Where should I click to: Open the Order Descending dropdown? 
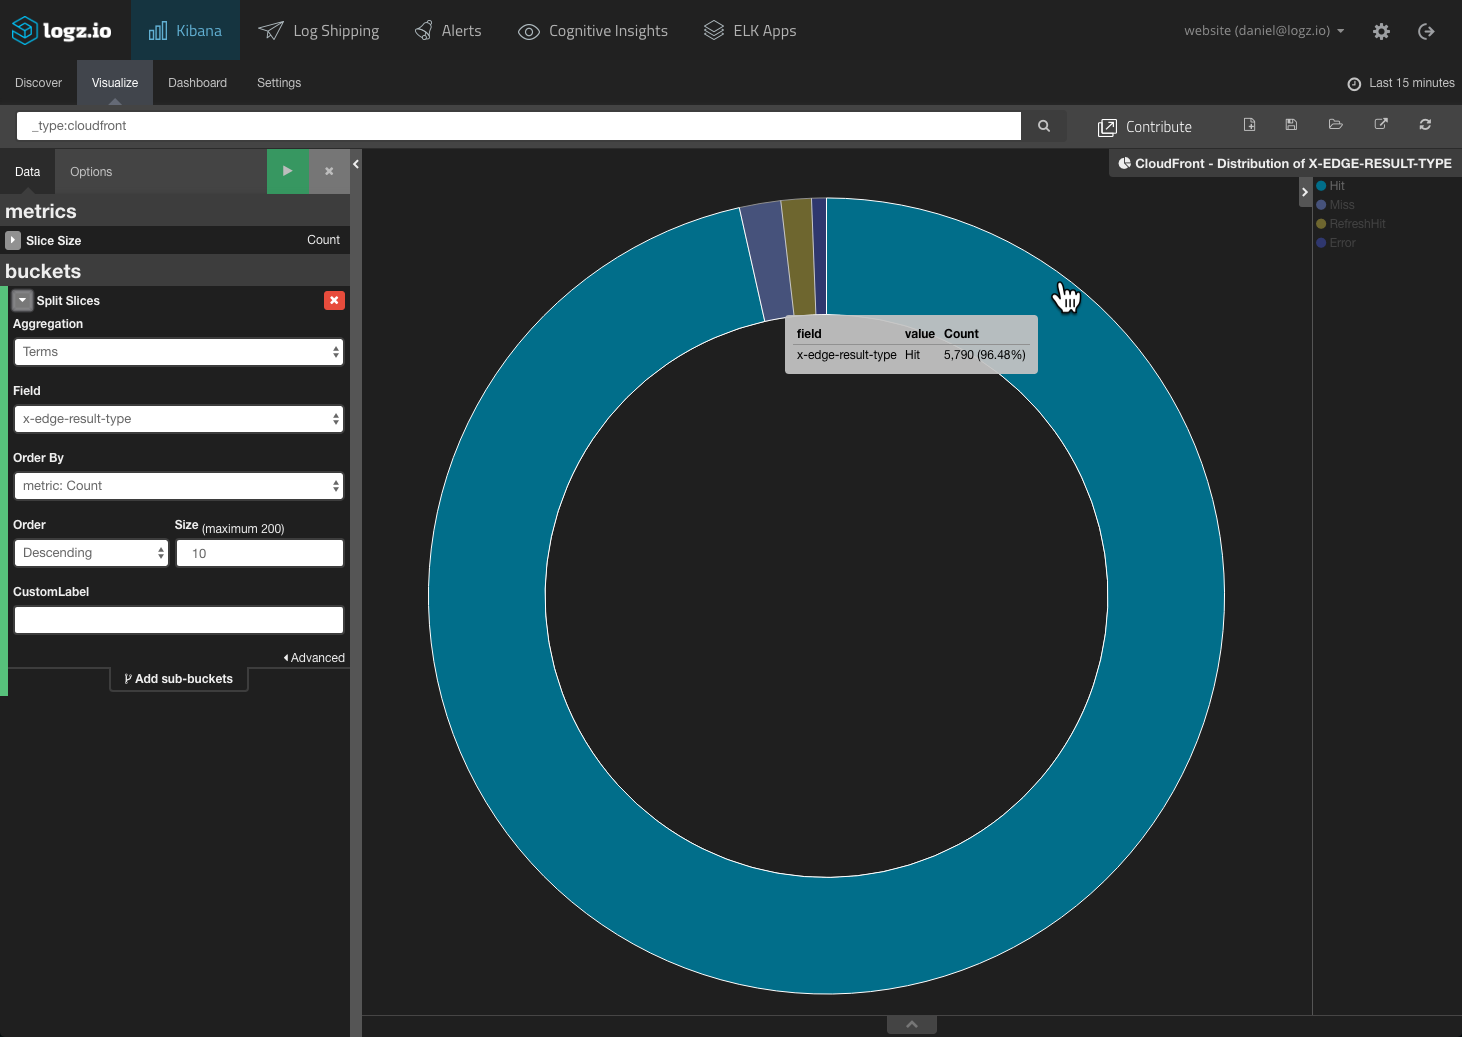[x=91, y=553]
